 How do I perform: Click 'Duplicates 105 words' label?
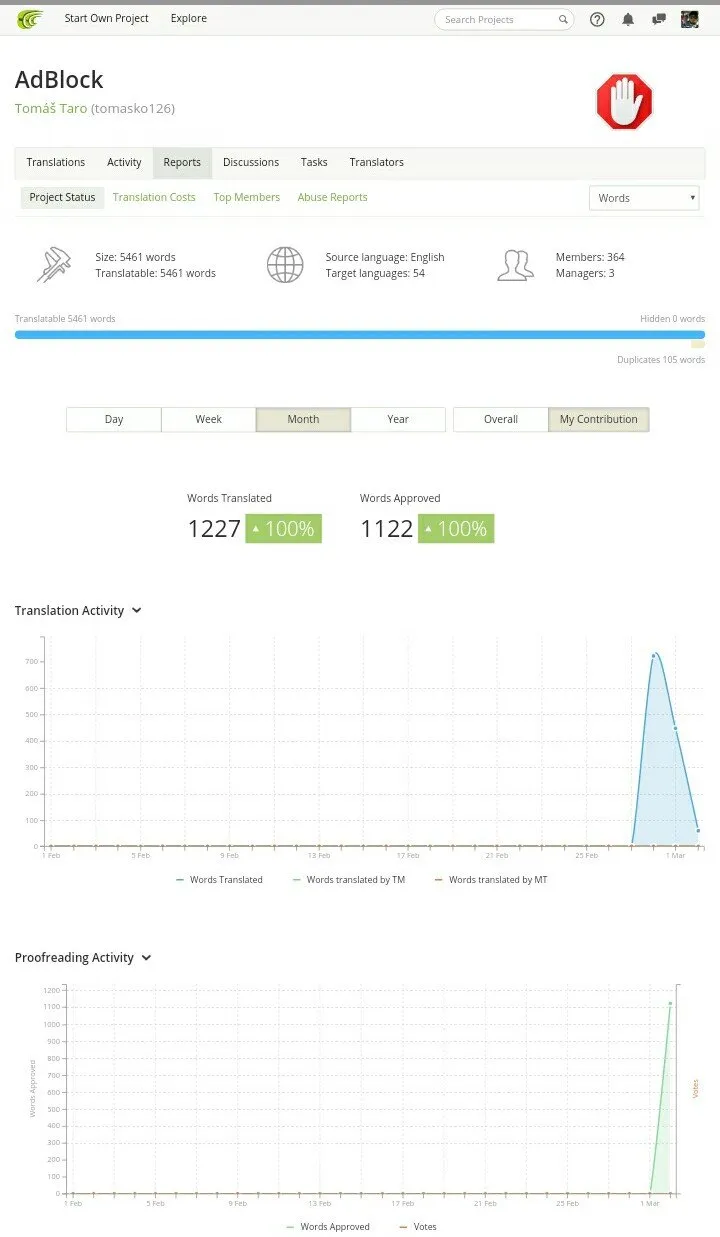coord(661,360)
